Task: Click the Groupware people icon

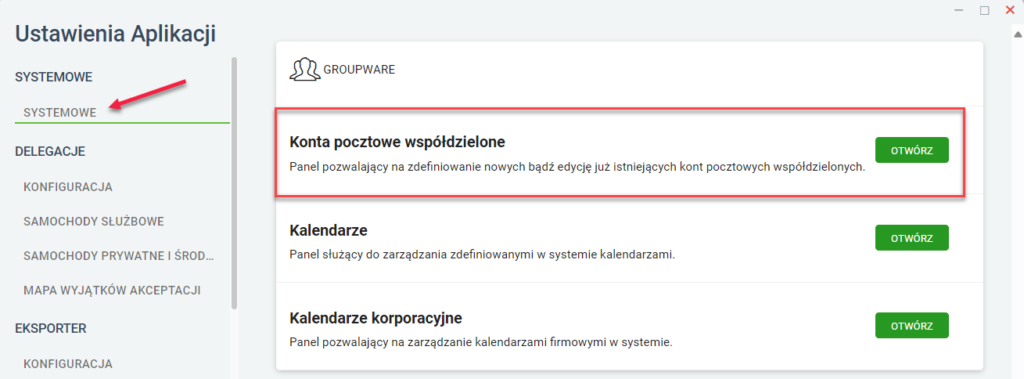Action: pyautogui.click(x=305, y=69)
